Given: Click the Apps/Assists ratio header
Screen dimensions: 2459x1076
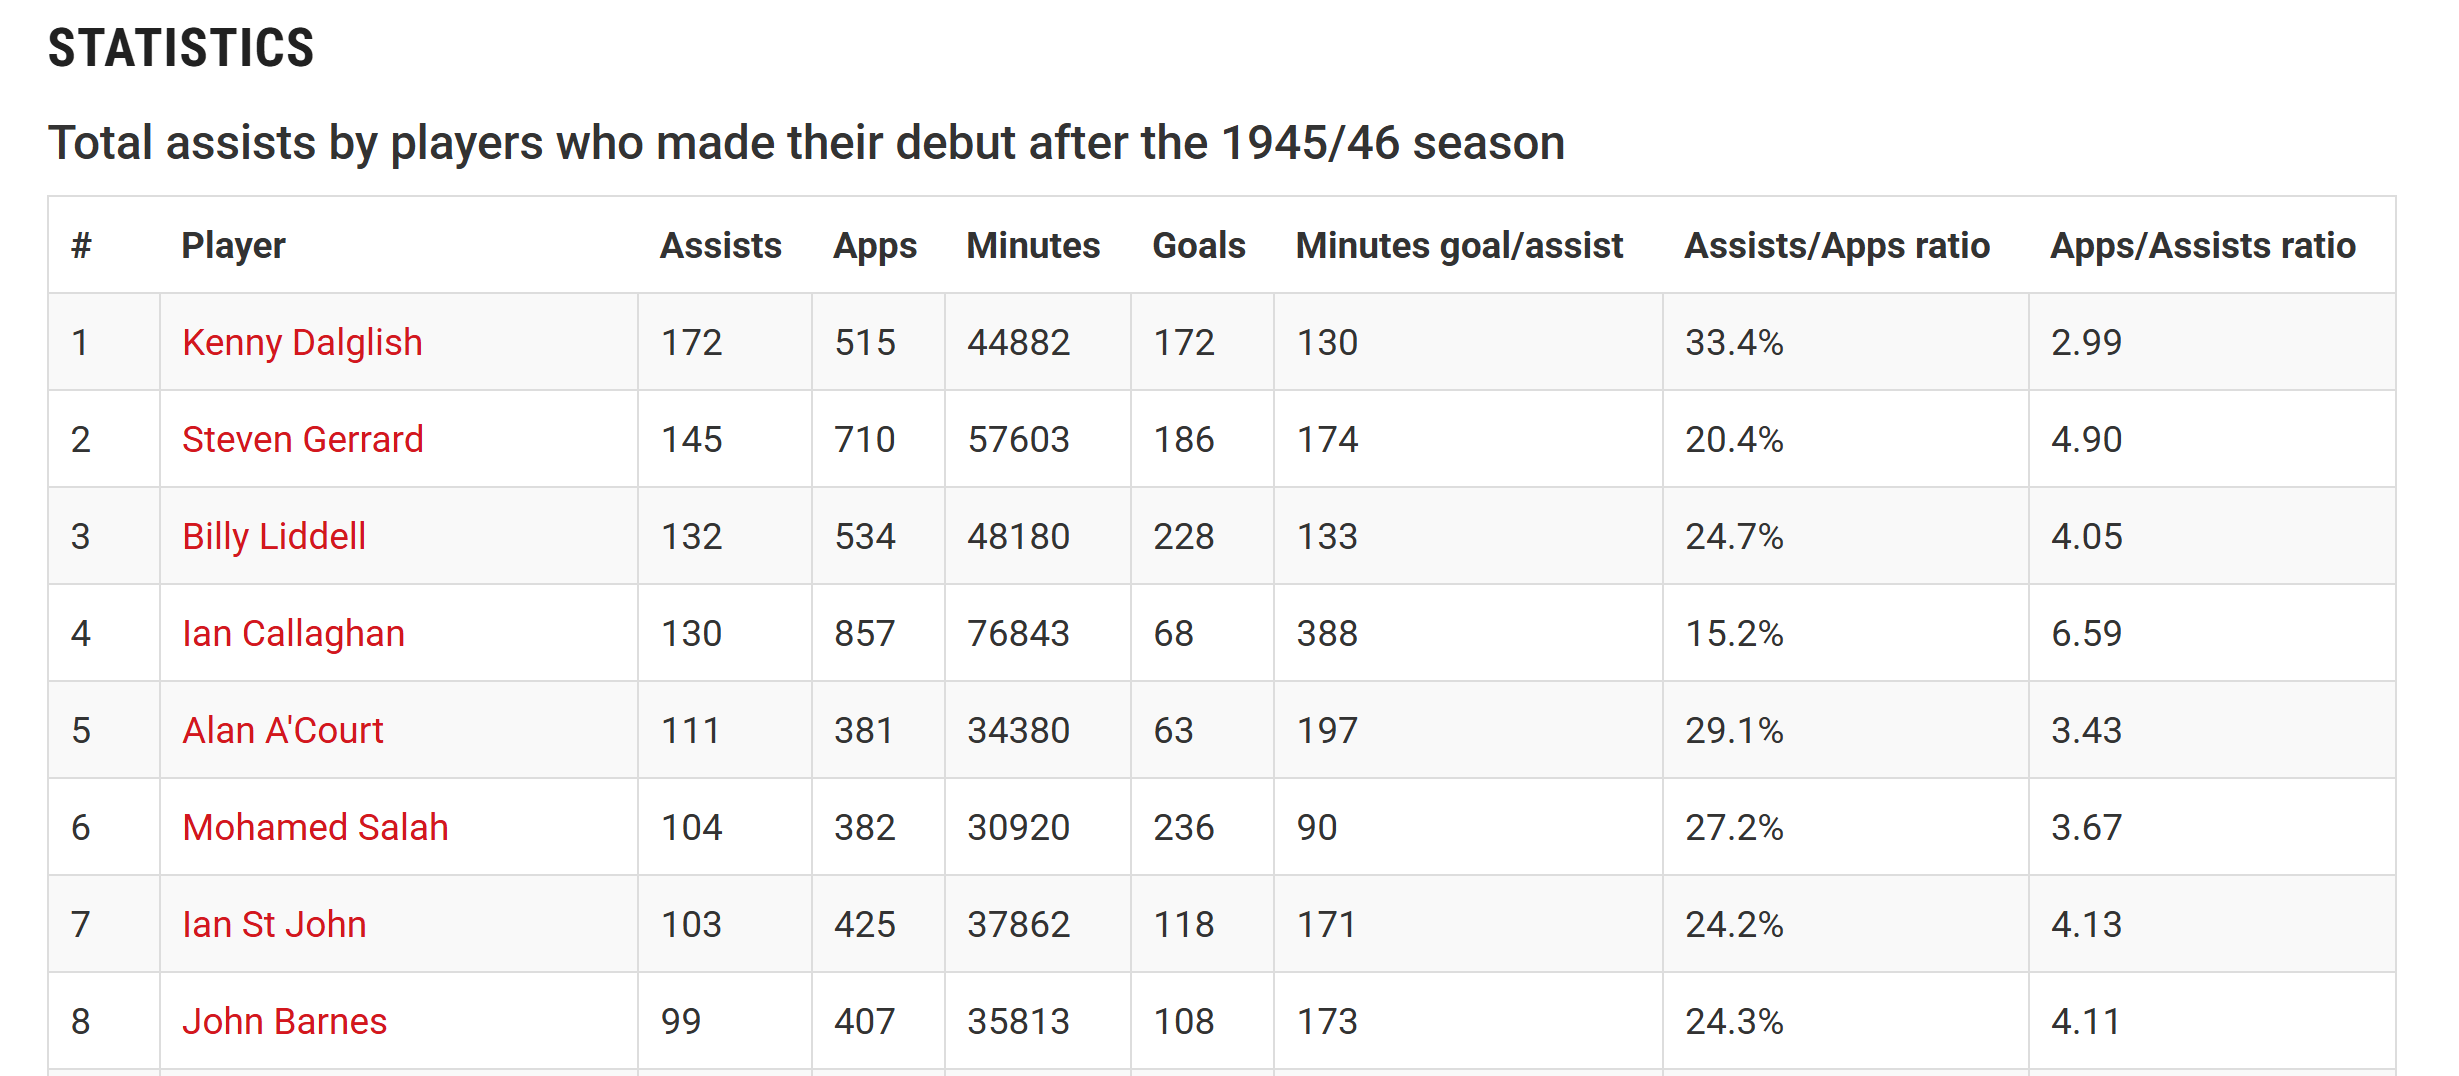Looking at the screenshot, I should click(2202, 246).
